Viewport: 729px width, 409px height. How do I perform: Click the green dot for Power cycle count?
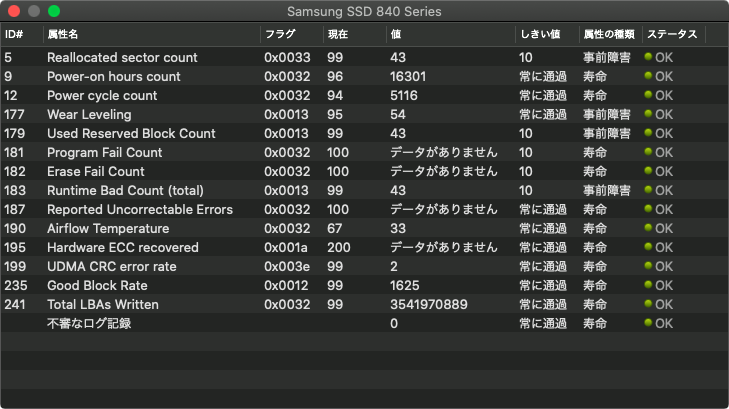click(648, 96)
